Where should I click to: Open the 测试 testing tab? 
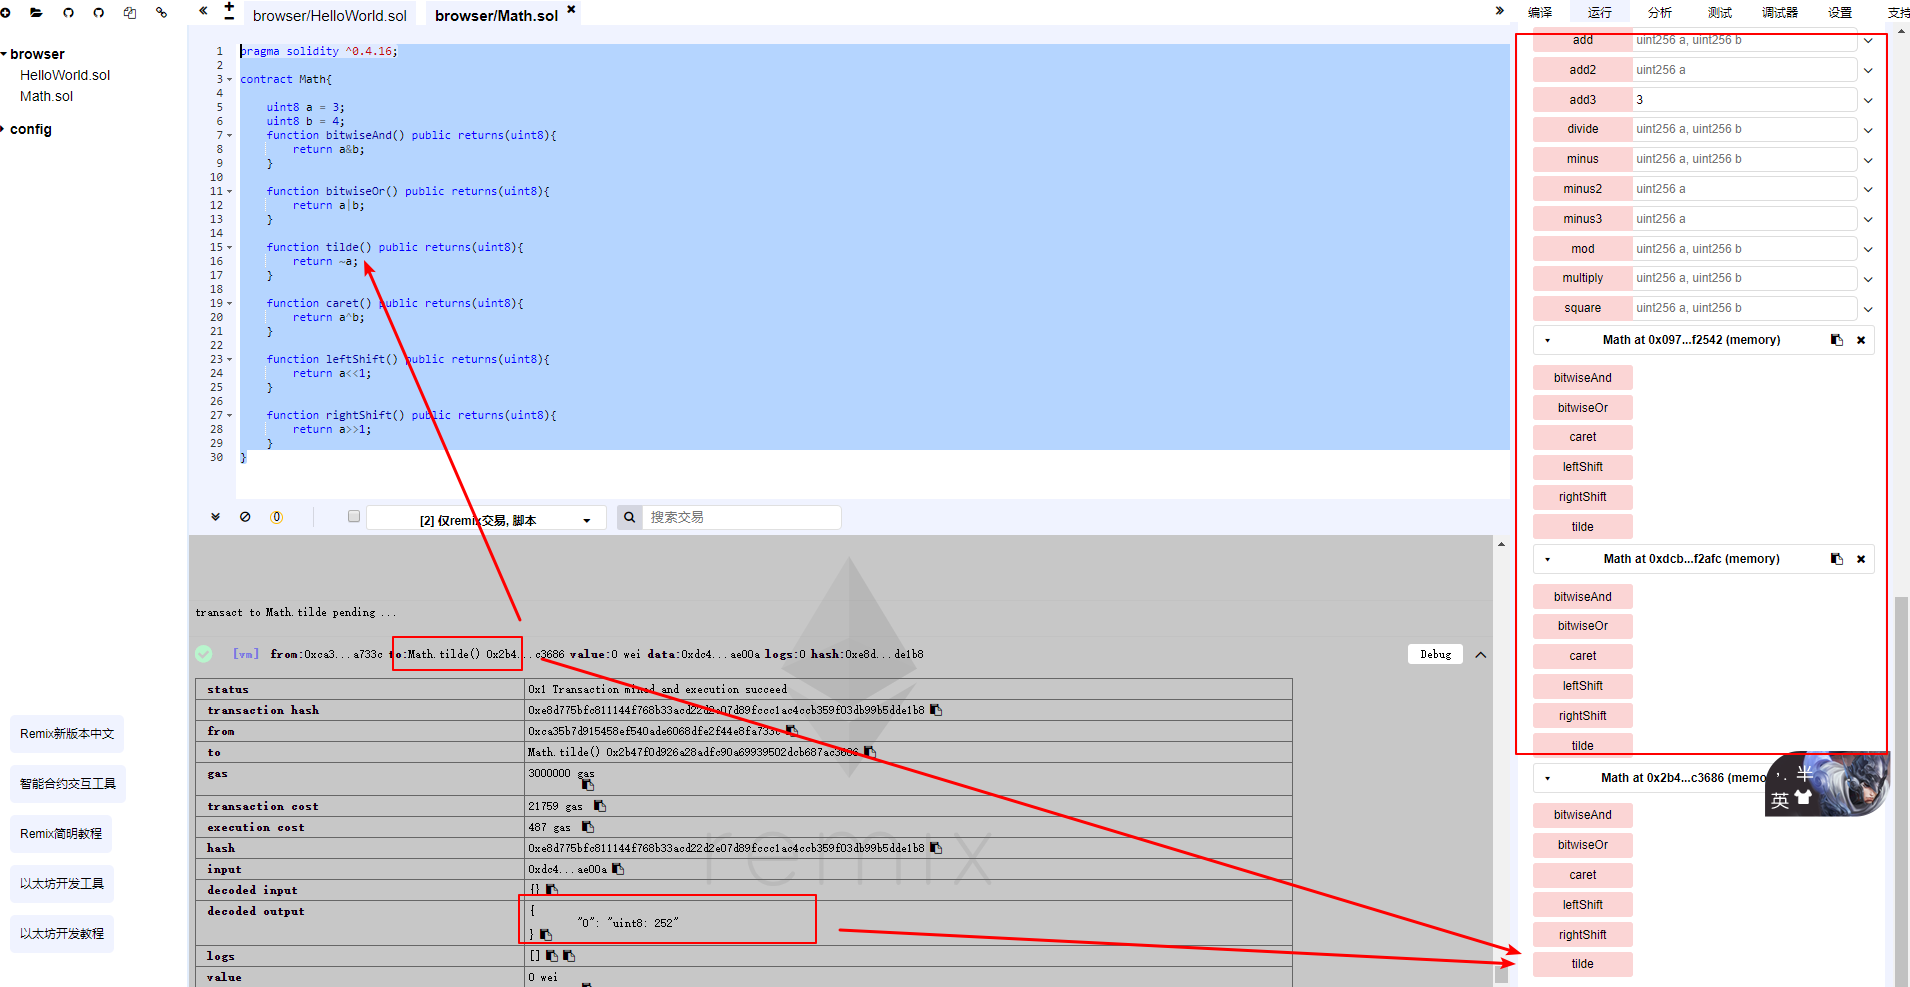point(1720,12)
